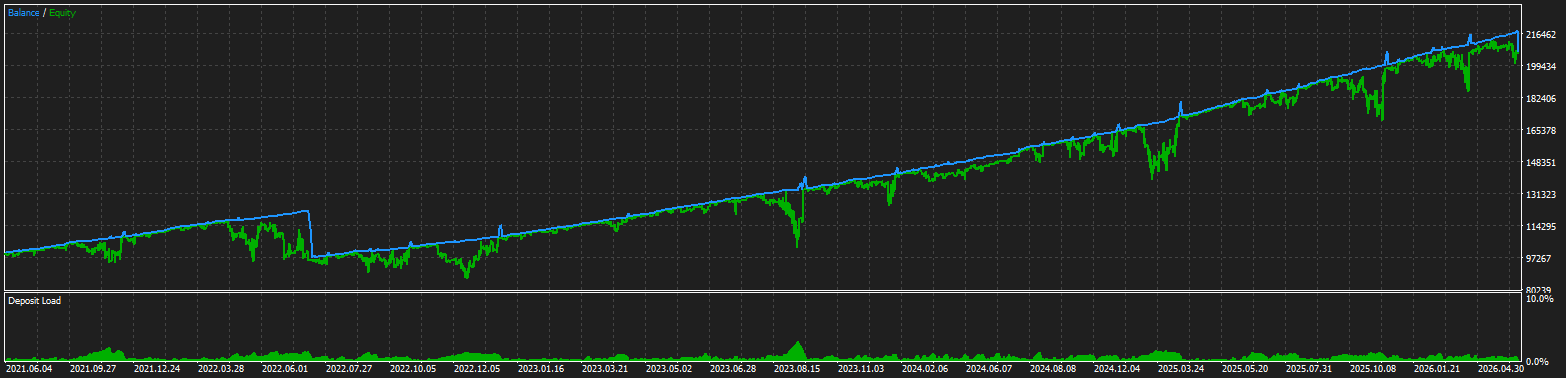The image size is (1566, 378).
Task: Select the 2023.03.21 date label
Action: coord(606,368)
